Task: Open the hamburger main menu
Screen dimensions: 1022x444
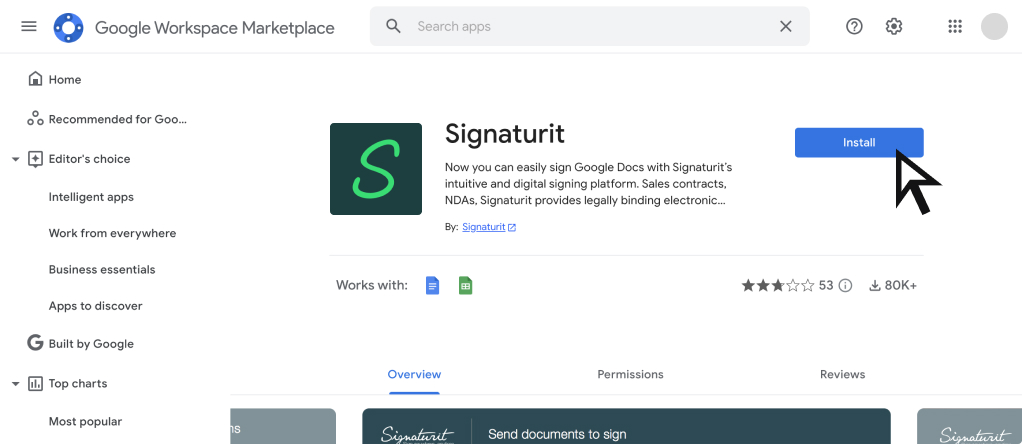Action: click(29, 26)
